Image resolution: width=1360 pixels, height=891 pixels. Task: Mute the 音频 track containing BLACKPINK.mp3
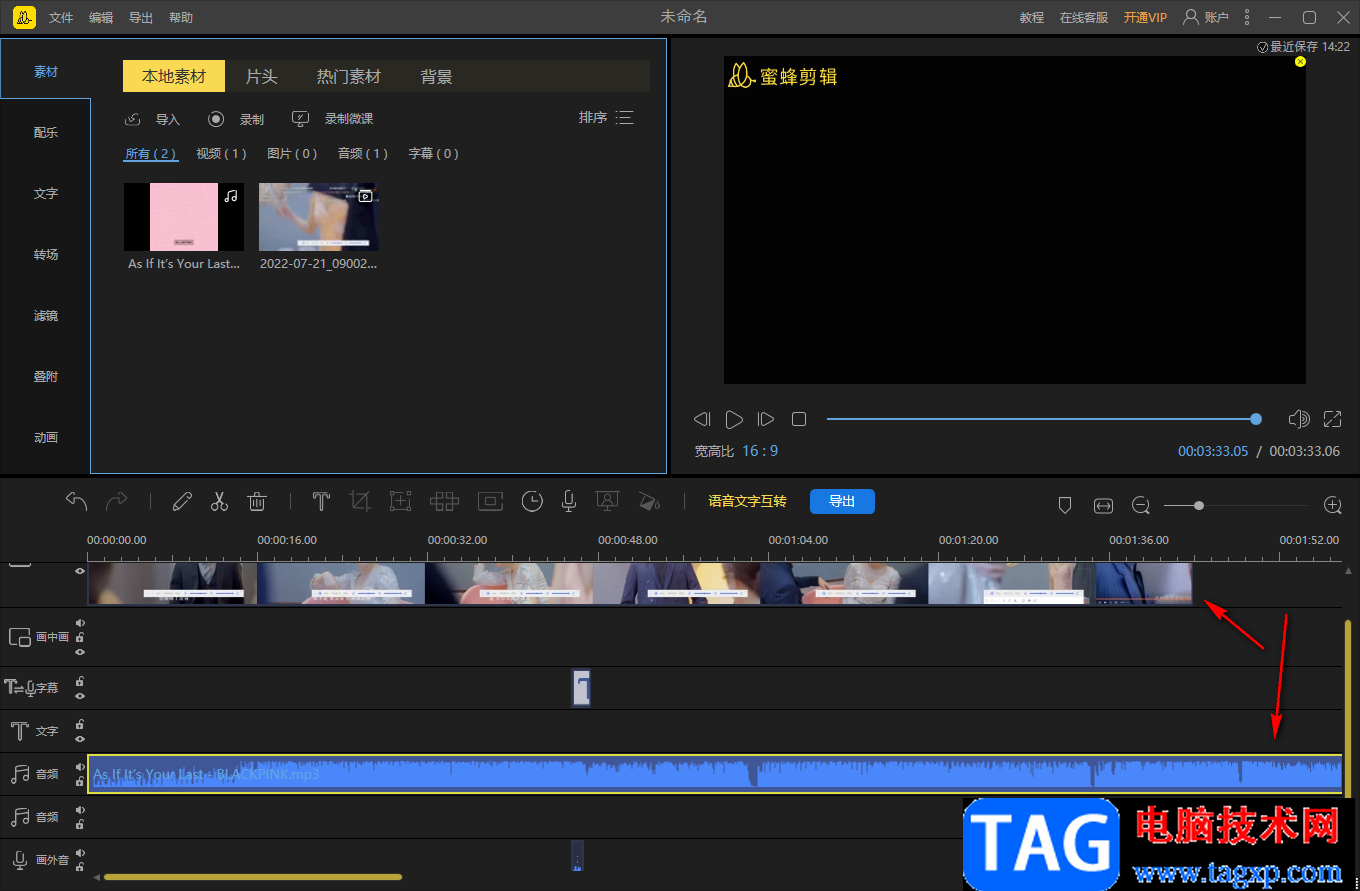tap(80, 767)
